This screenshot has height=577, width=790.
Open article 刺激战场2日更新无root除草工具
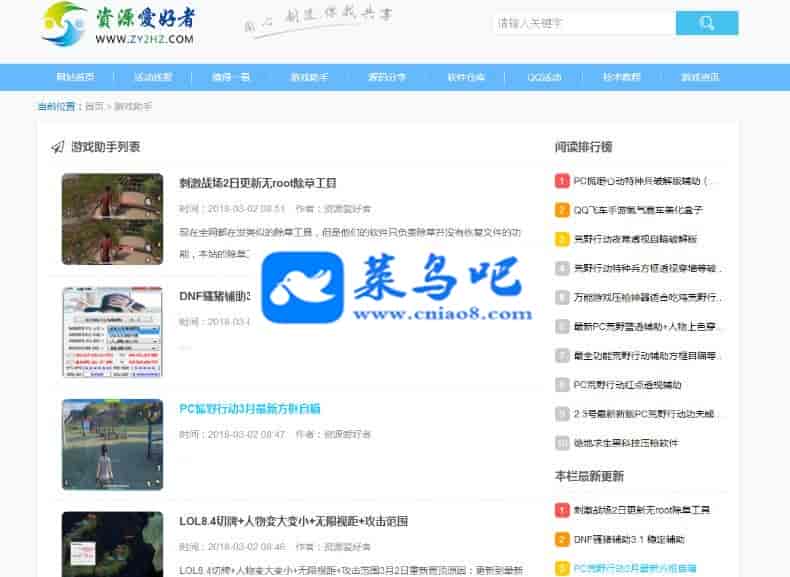point(257,183)
